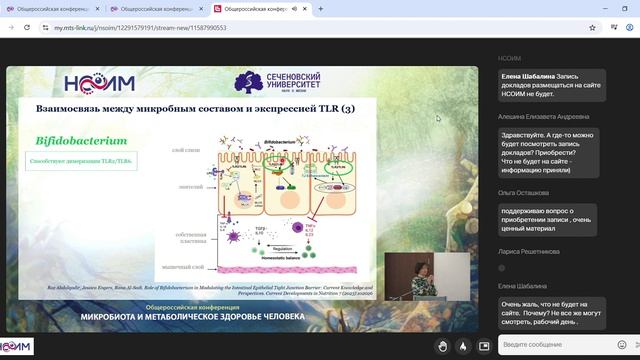Raise hand in the webinar
The width and height of the screenshot is (640, 360).
click(442, 346)
